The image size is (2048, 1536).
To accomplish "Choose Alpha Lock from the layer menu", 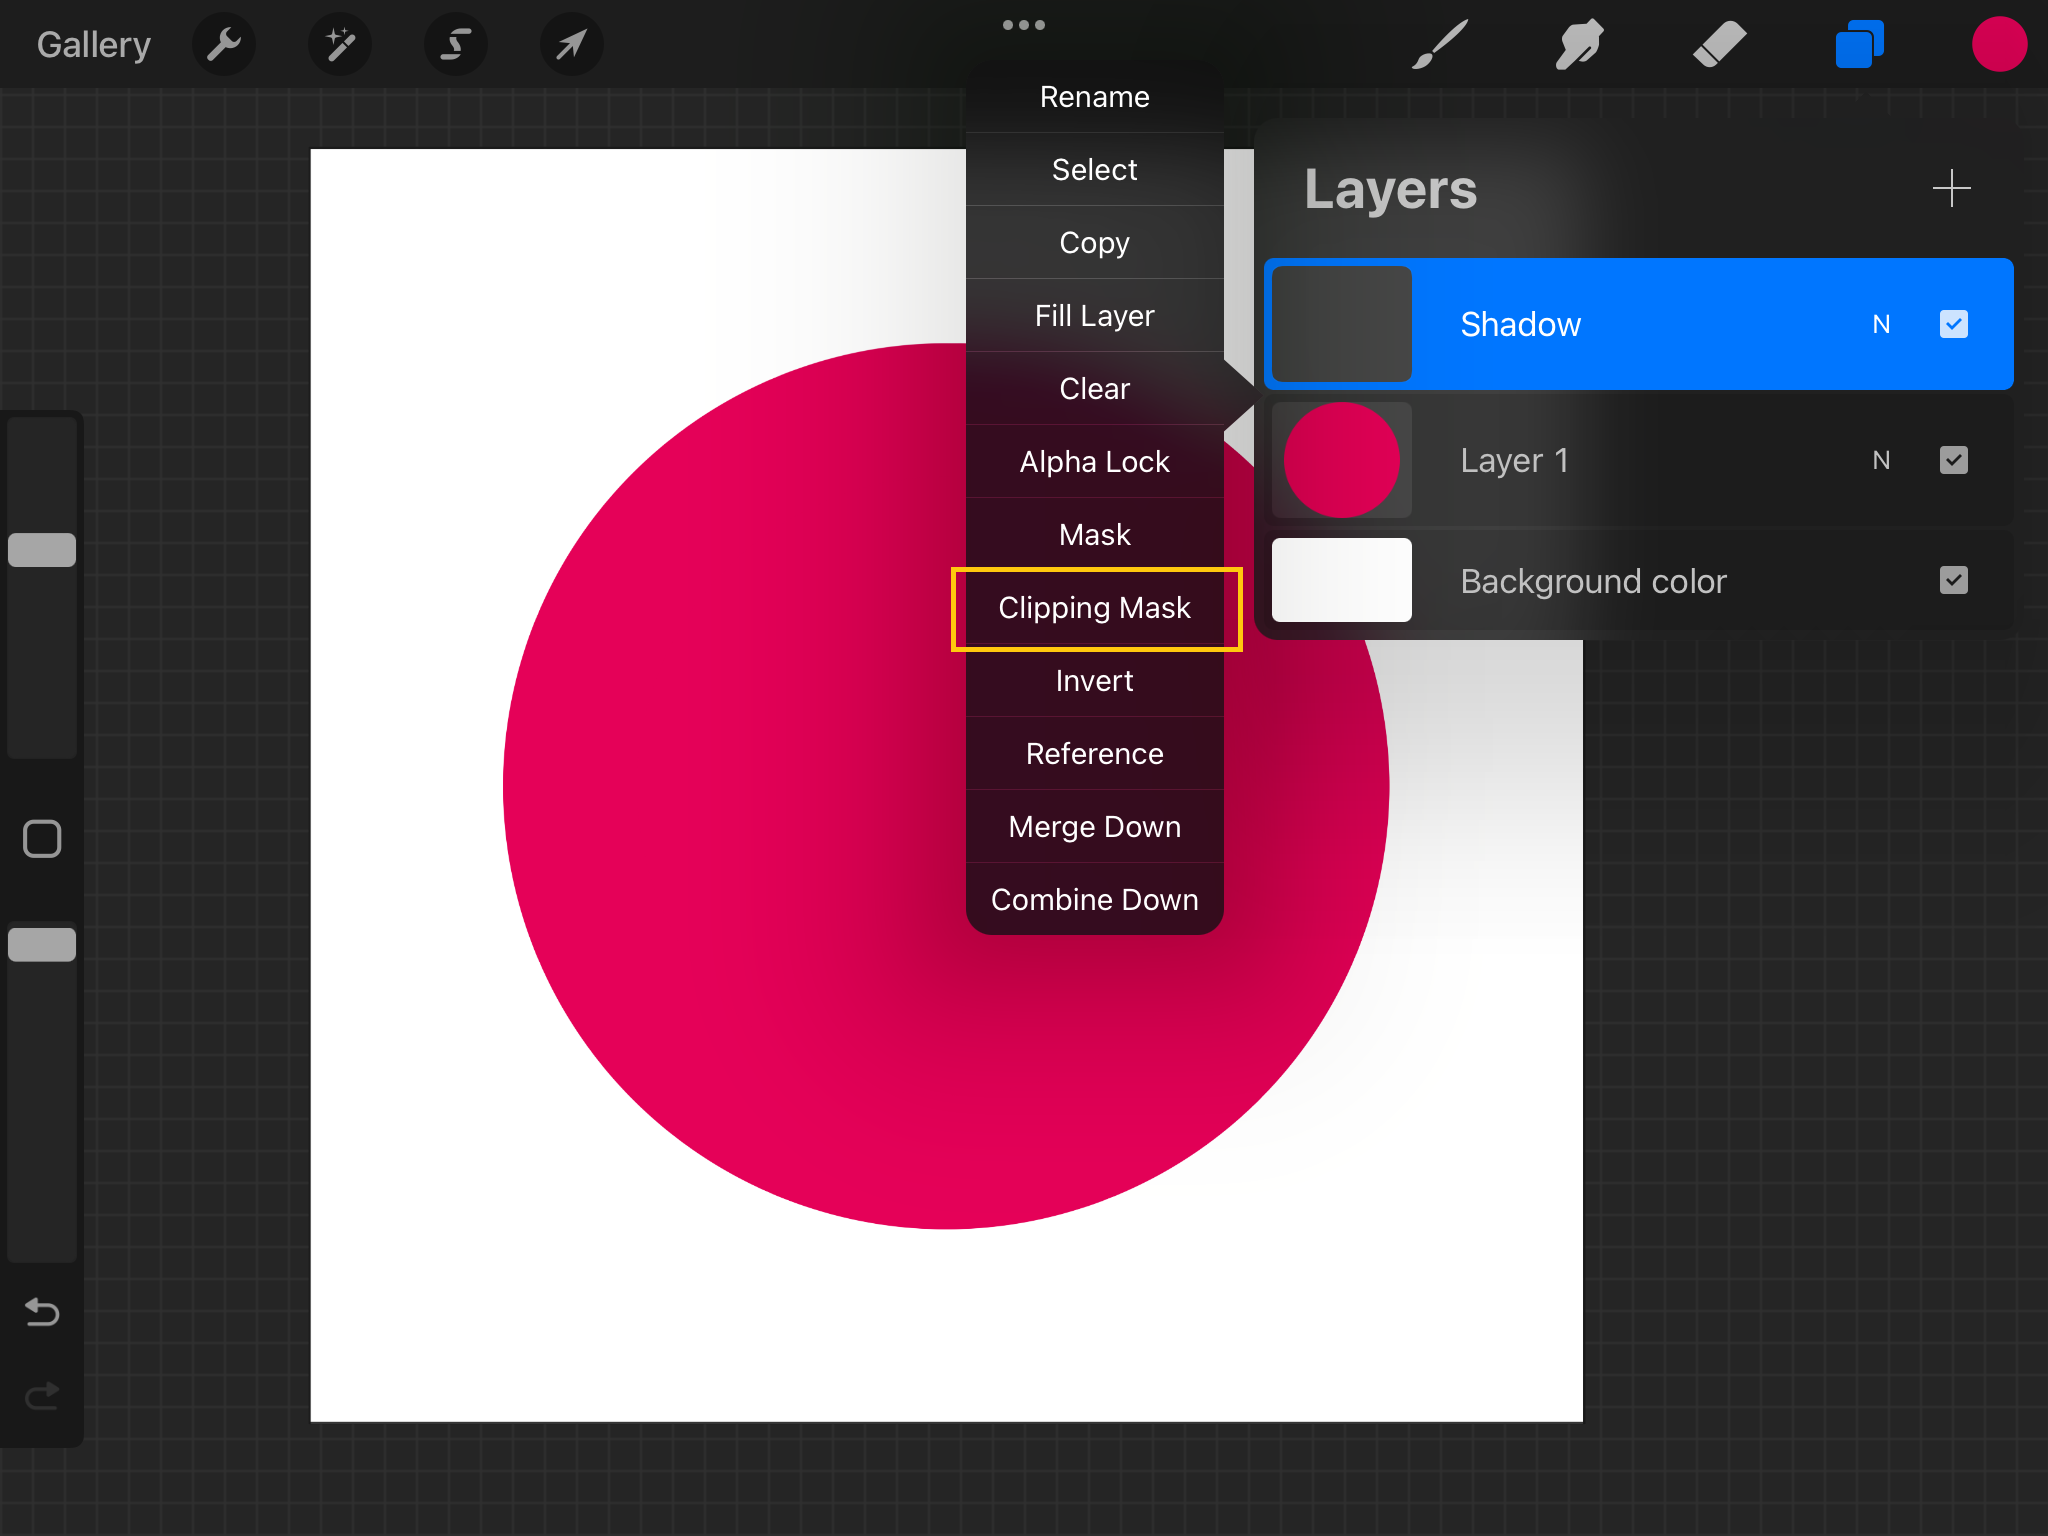I will (x=1095, y=461).
